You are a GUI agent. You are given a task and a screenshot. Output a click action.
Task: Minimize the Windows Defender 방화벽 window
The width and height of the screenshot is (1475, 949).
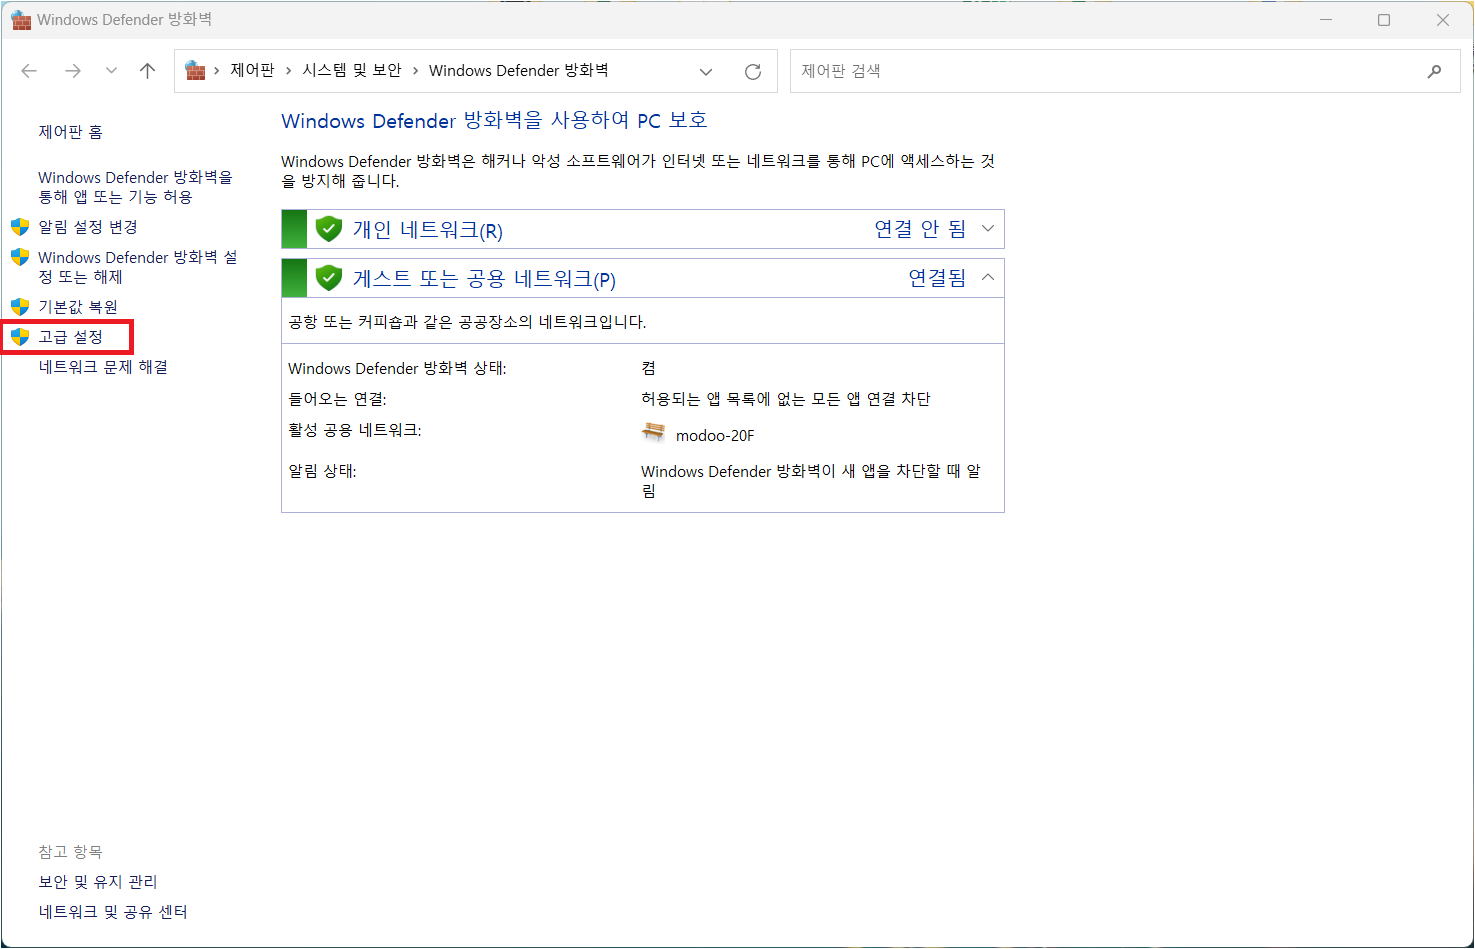1326,20
